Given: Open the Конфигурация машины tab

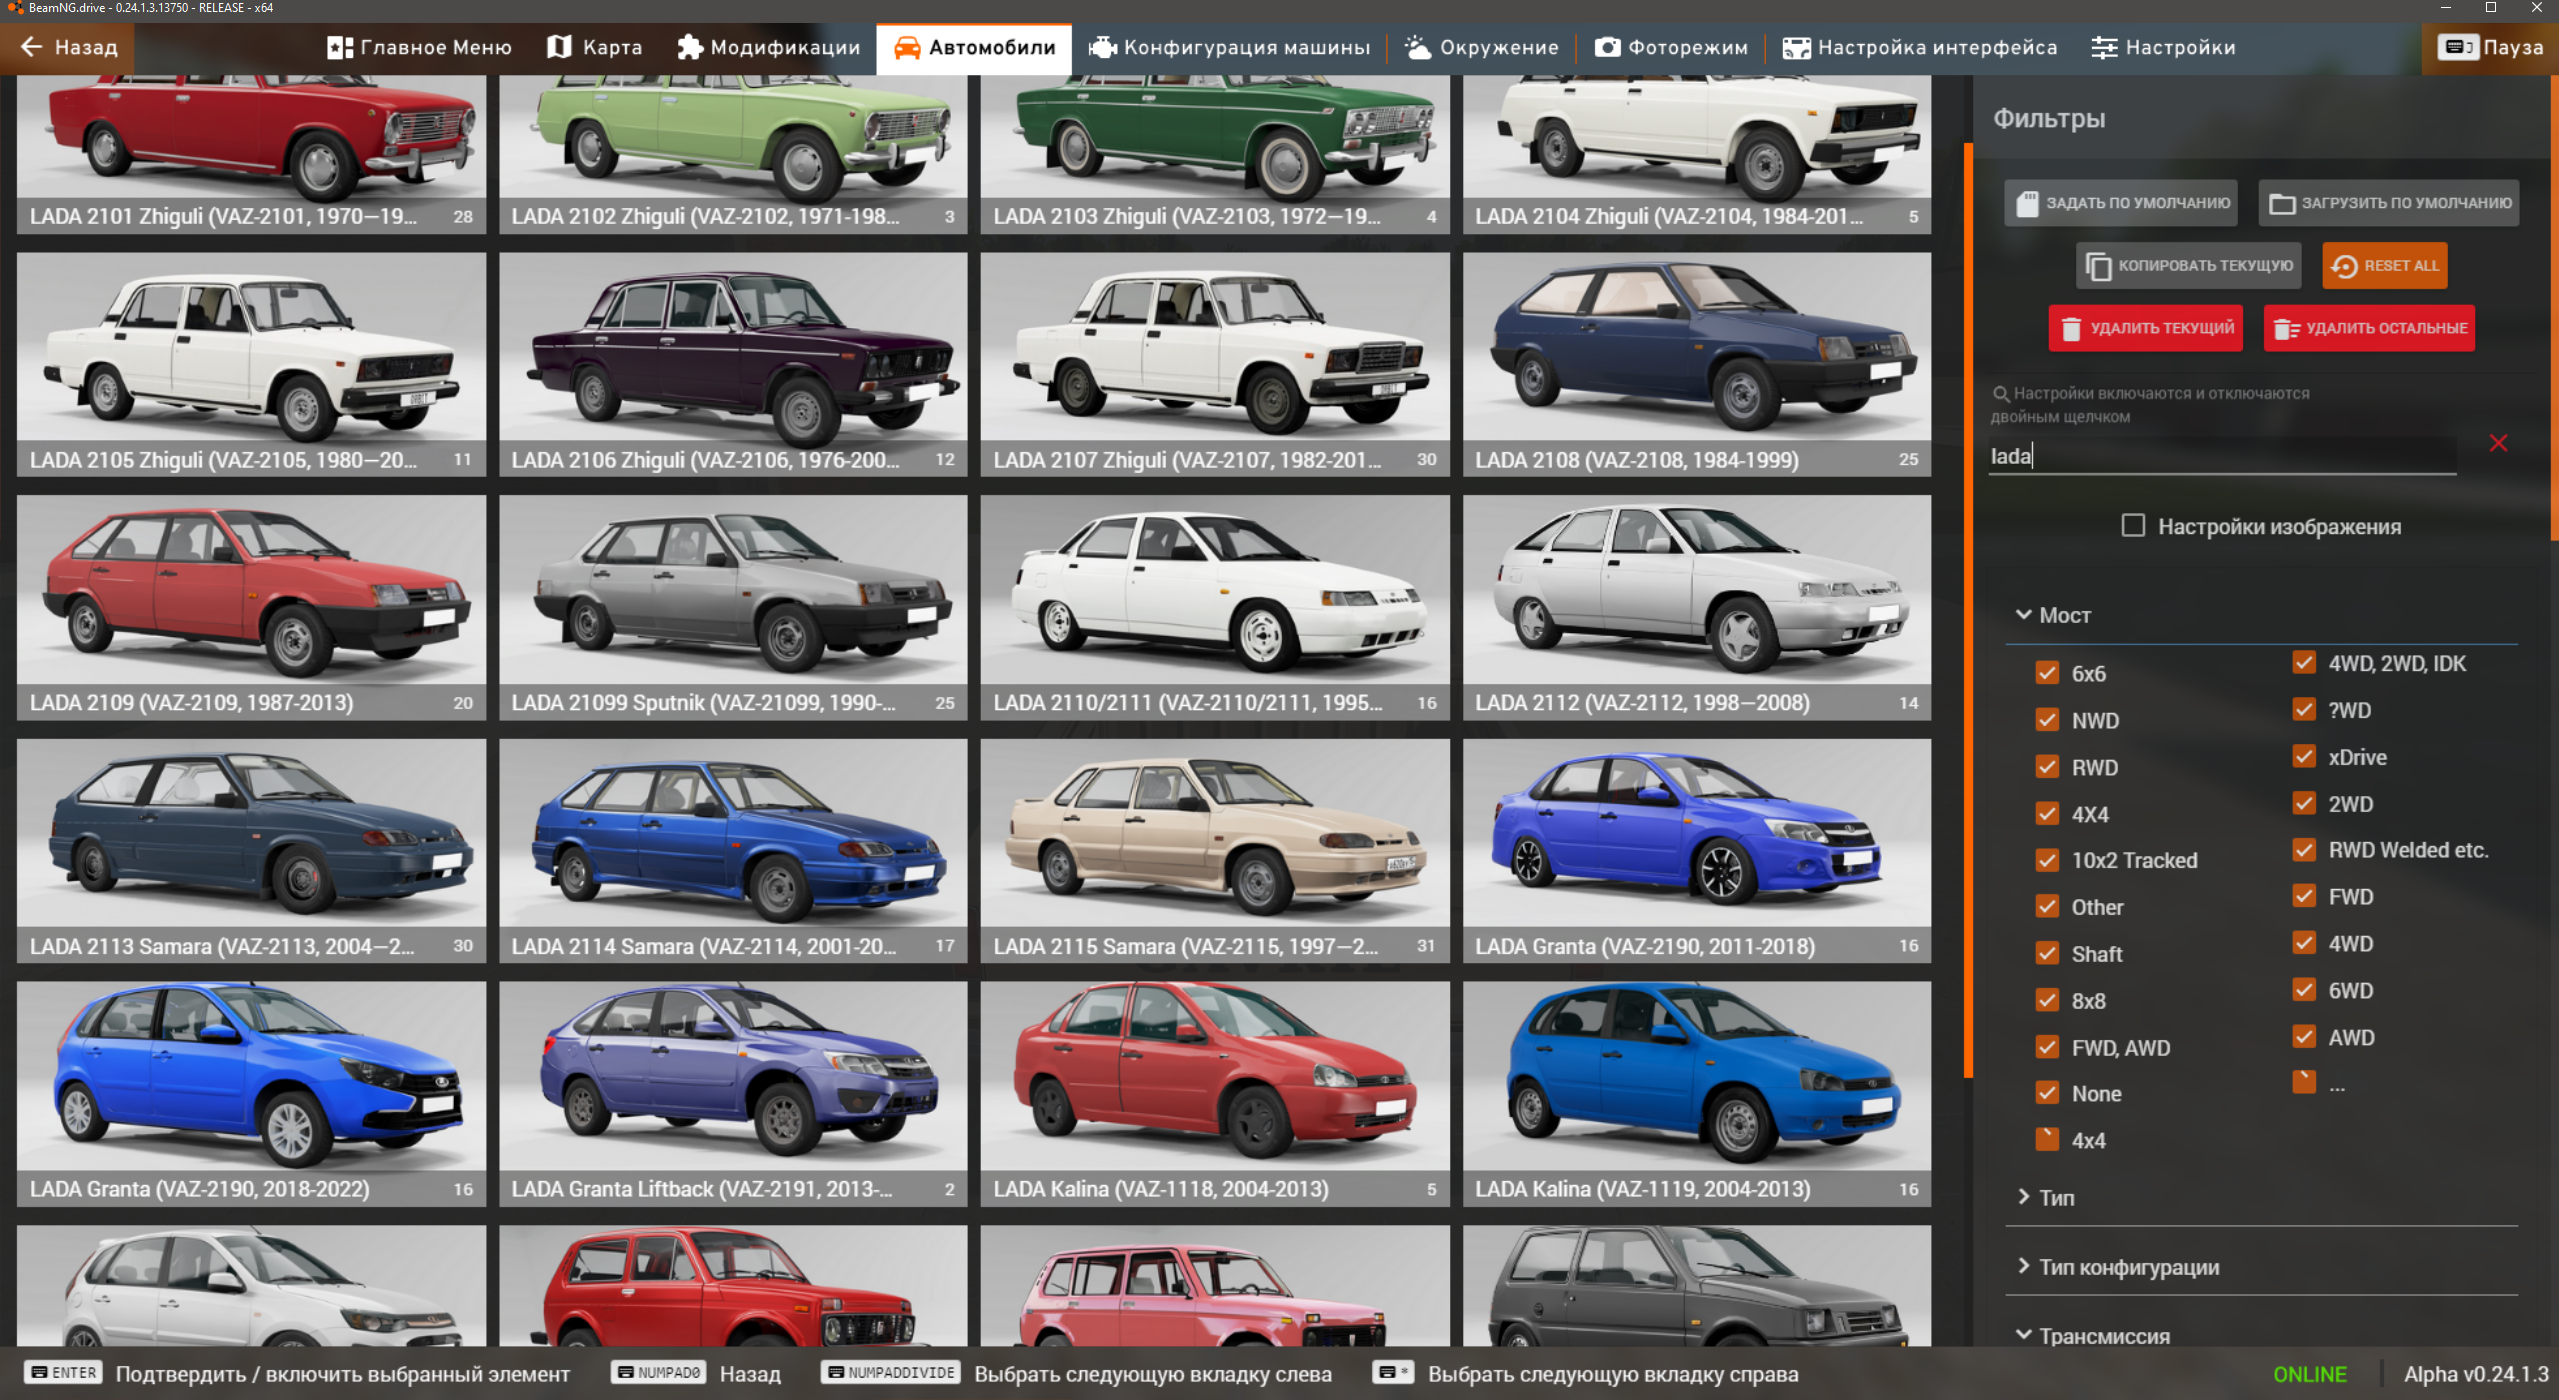Looking at the screenshot, I should click(x=1230, y=47).
